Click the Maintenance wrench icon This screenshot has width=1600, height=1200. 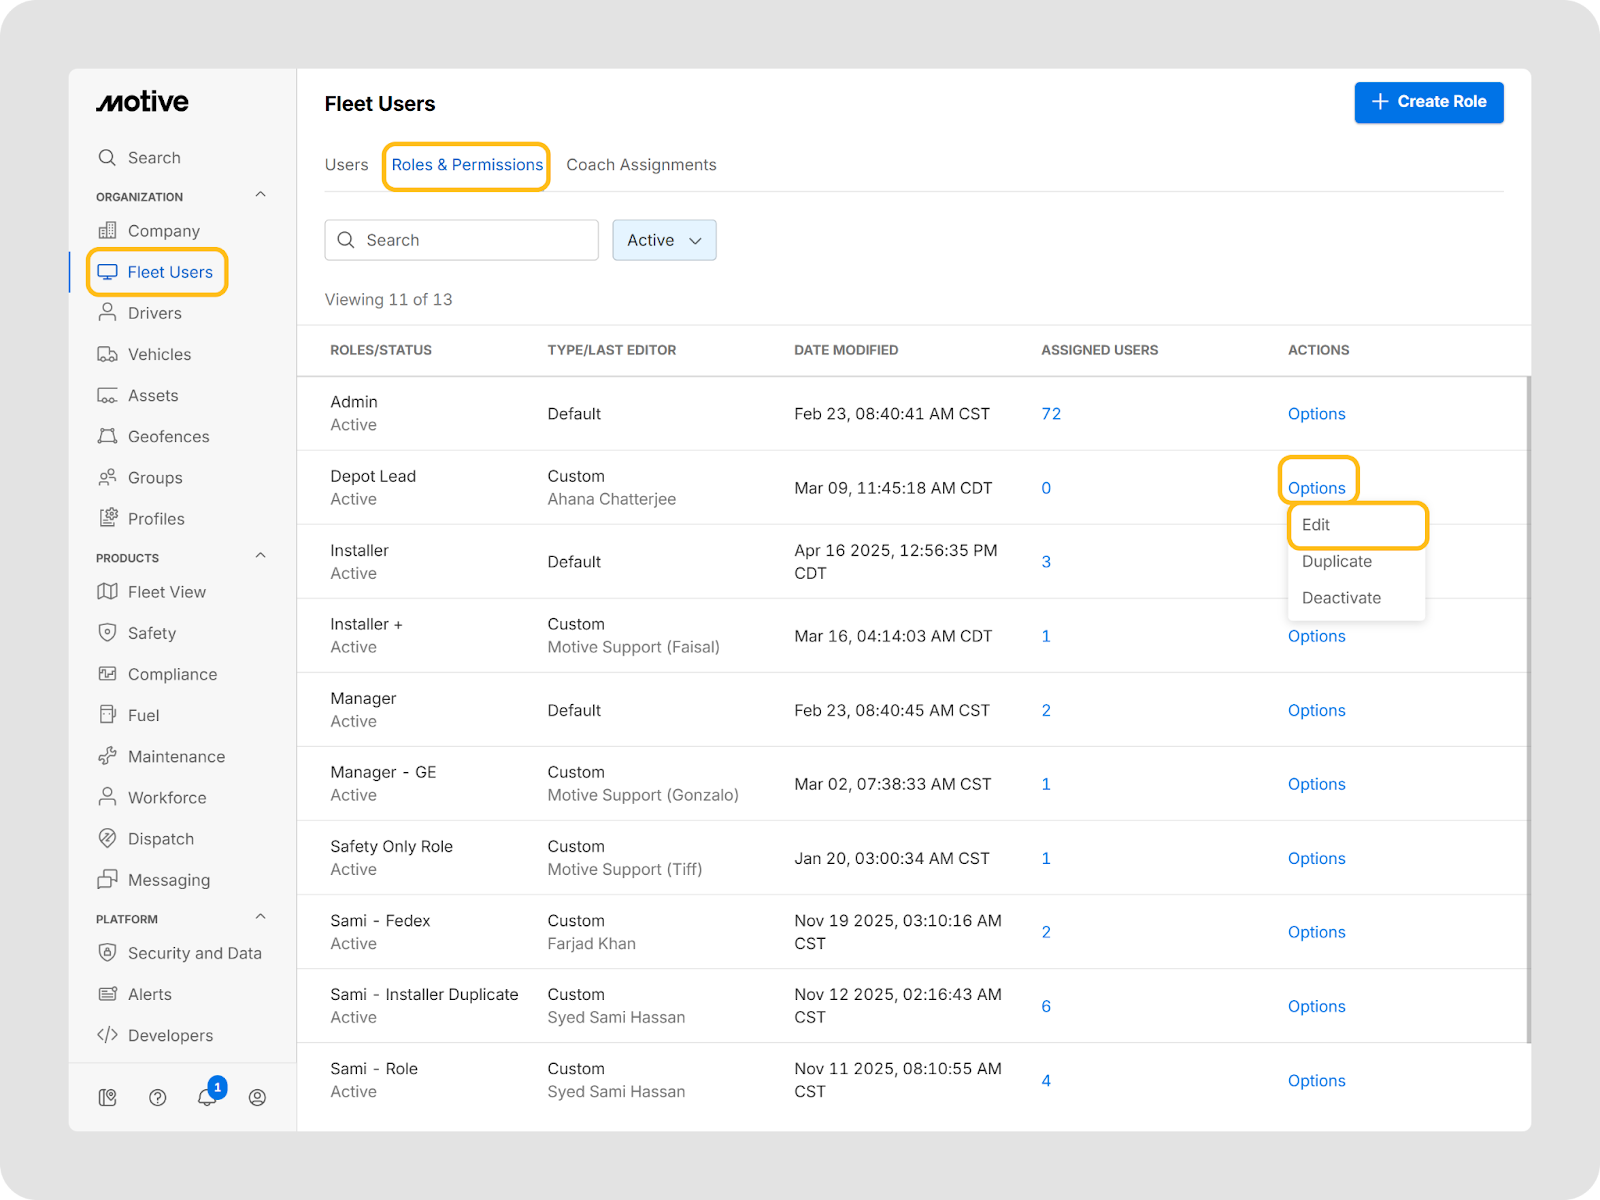click(x=107, y=756)
